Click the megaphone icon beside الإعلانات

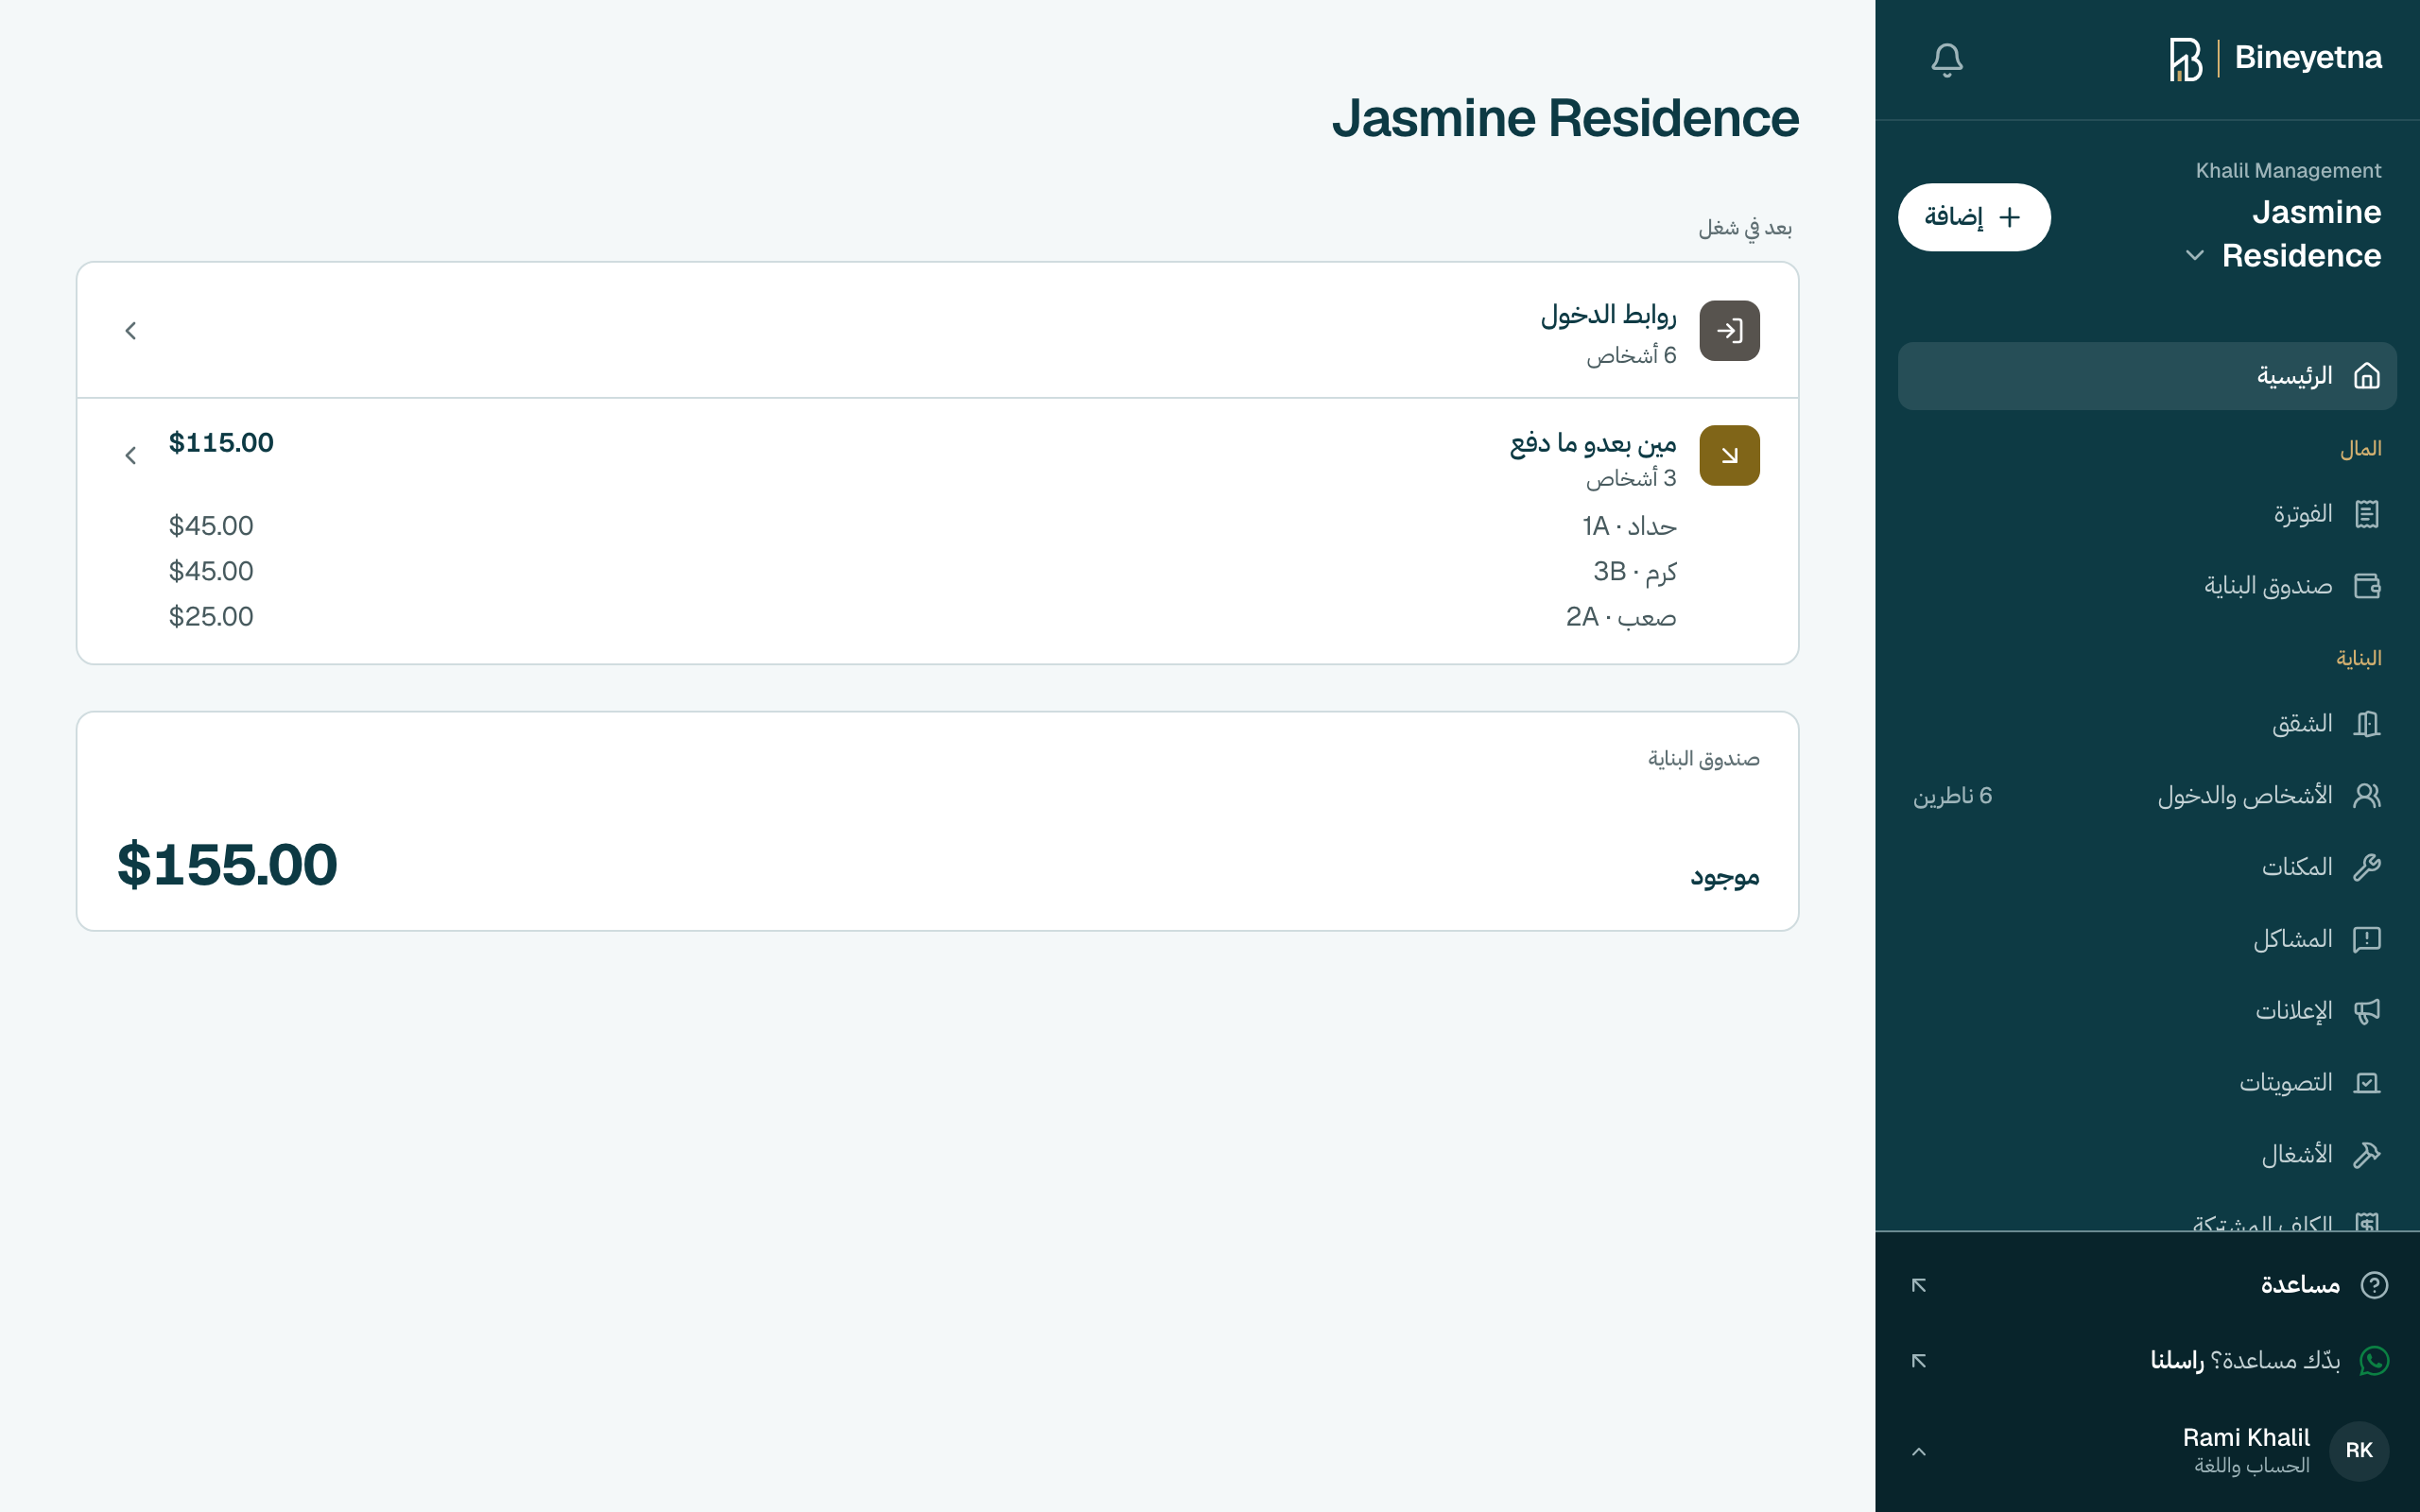(2366, 1011)
